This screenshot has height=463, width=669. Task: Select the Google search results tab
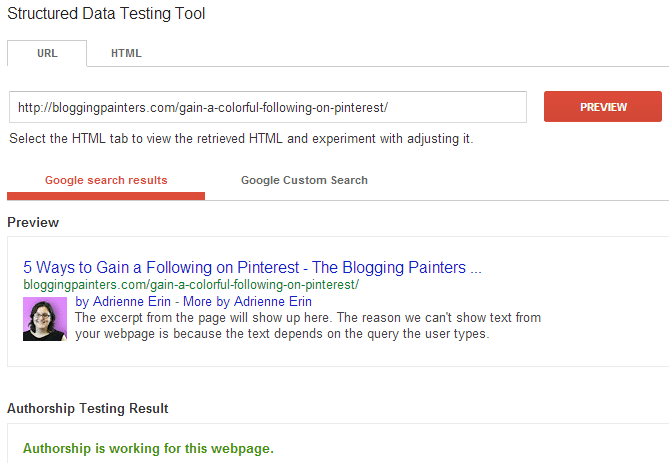[106, 180]
